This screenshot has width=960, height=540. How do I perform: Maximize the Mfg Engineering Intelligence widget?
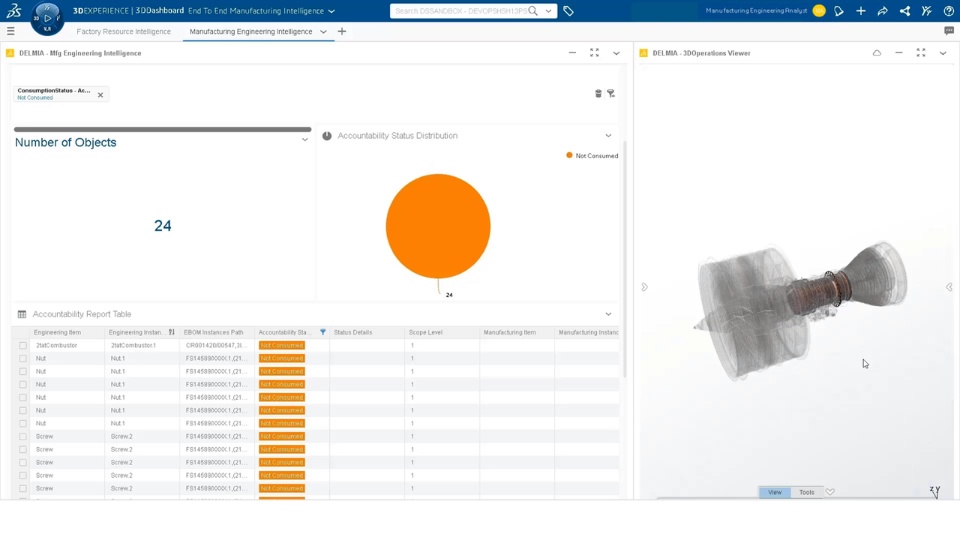(594, 53)
